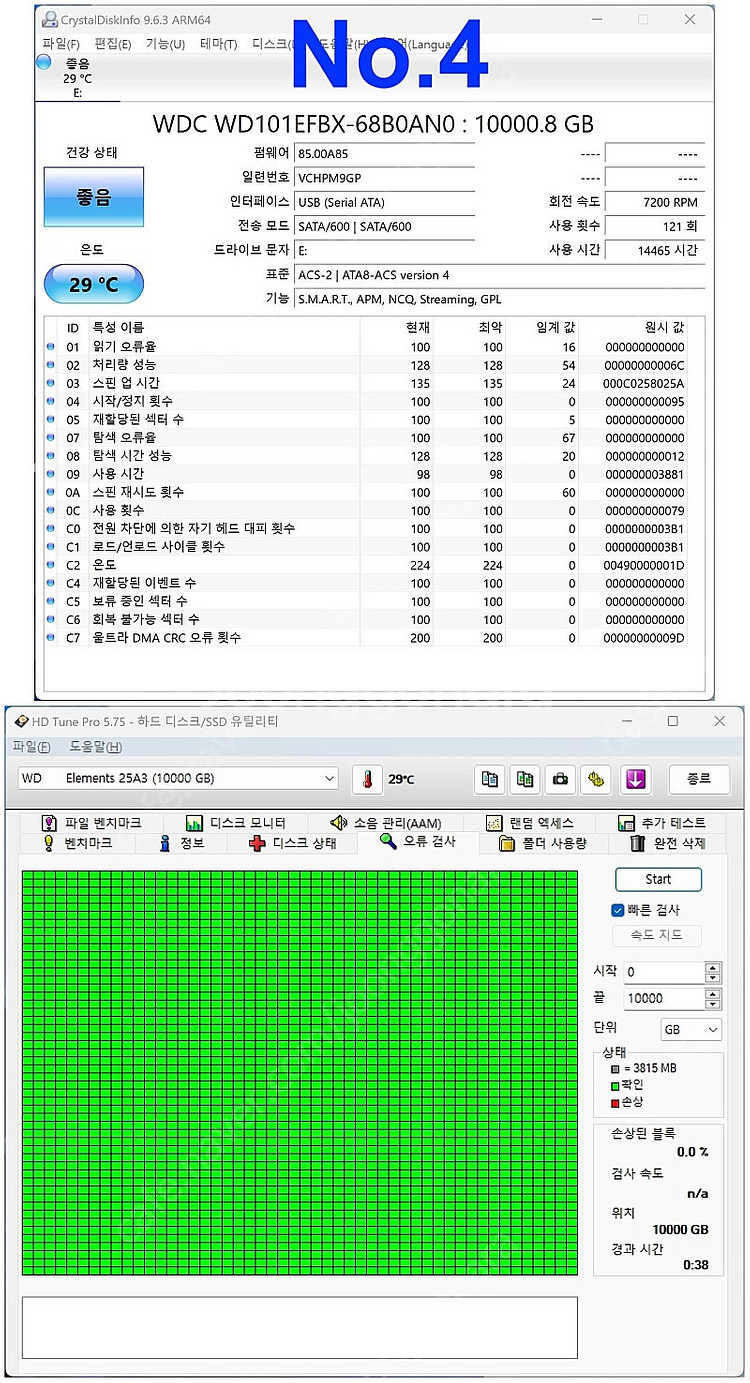The width and height of the screenshot is (750, 1383).
Task: Click the green 확인 legend swatch
Action: pos(615,1084)
